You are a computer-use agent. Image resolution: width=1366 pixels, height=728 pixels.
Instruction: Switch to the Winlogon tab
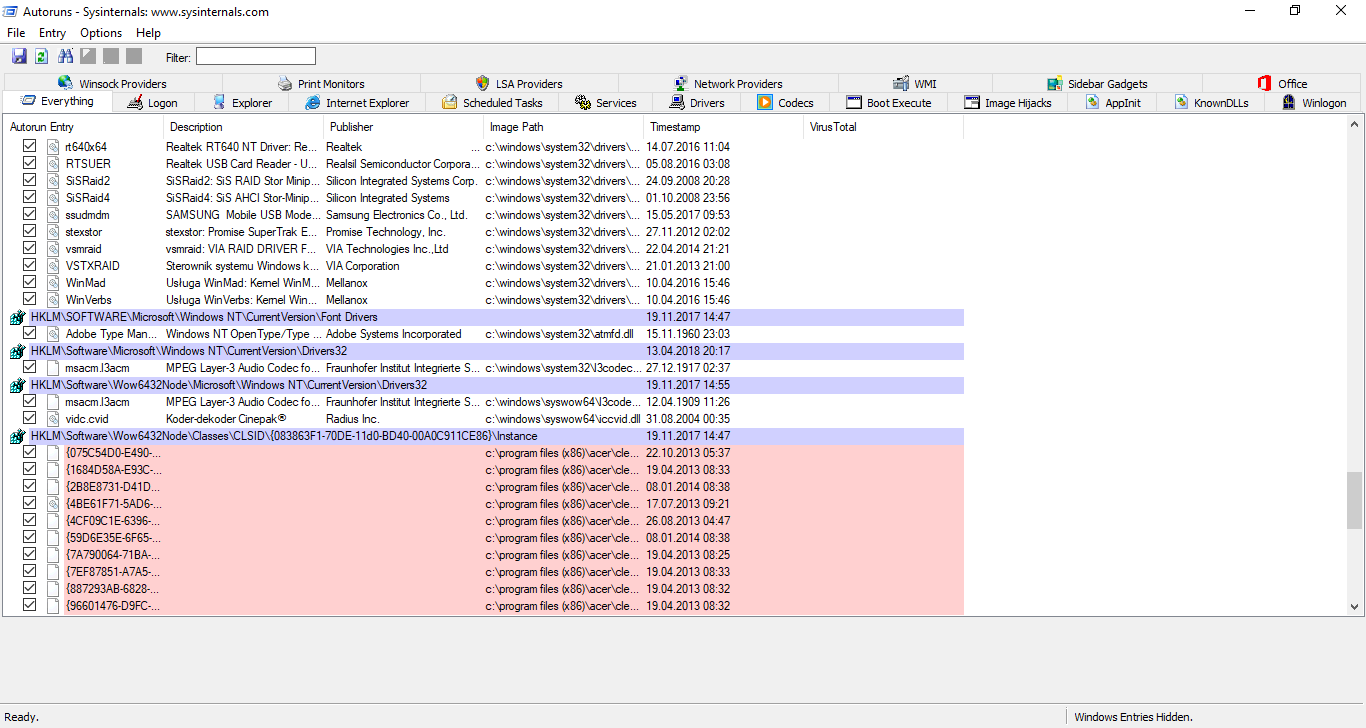tap(1314, 102)
